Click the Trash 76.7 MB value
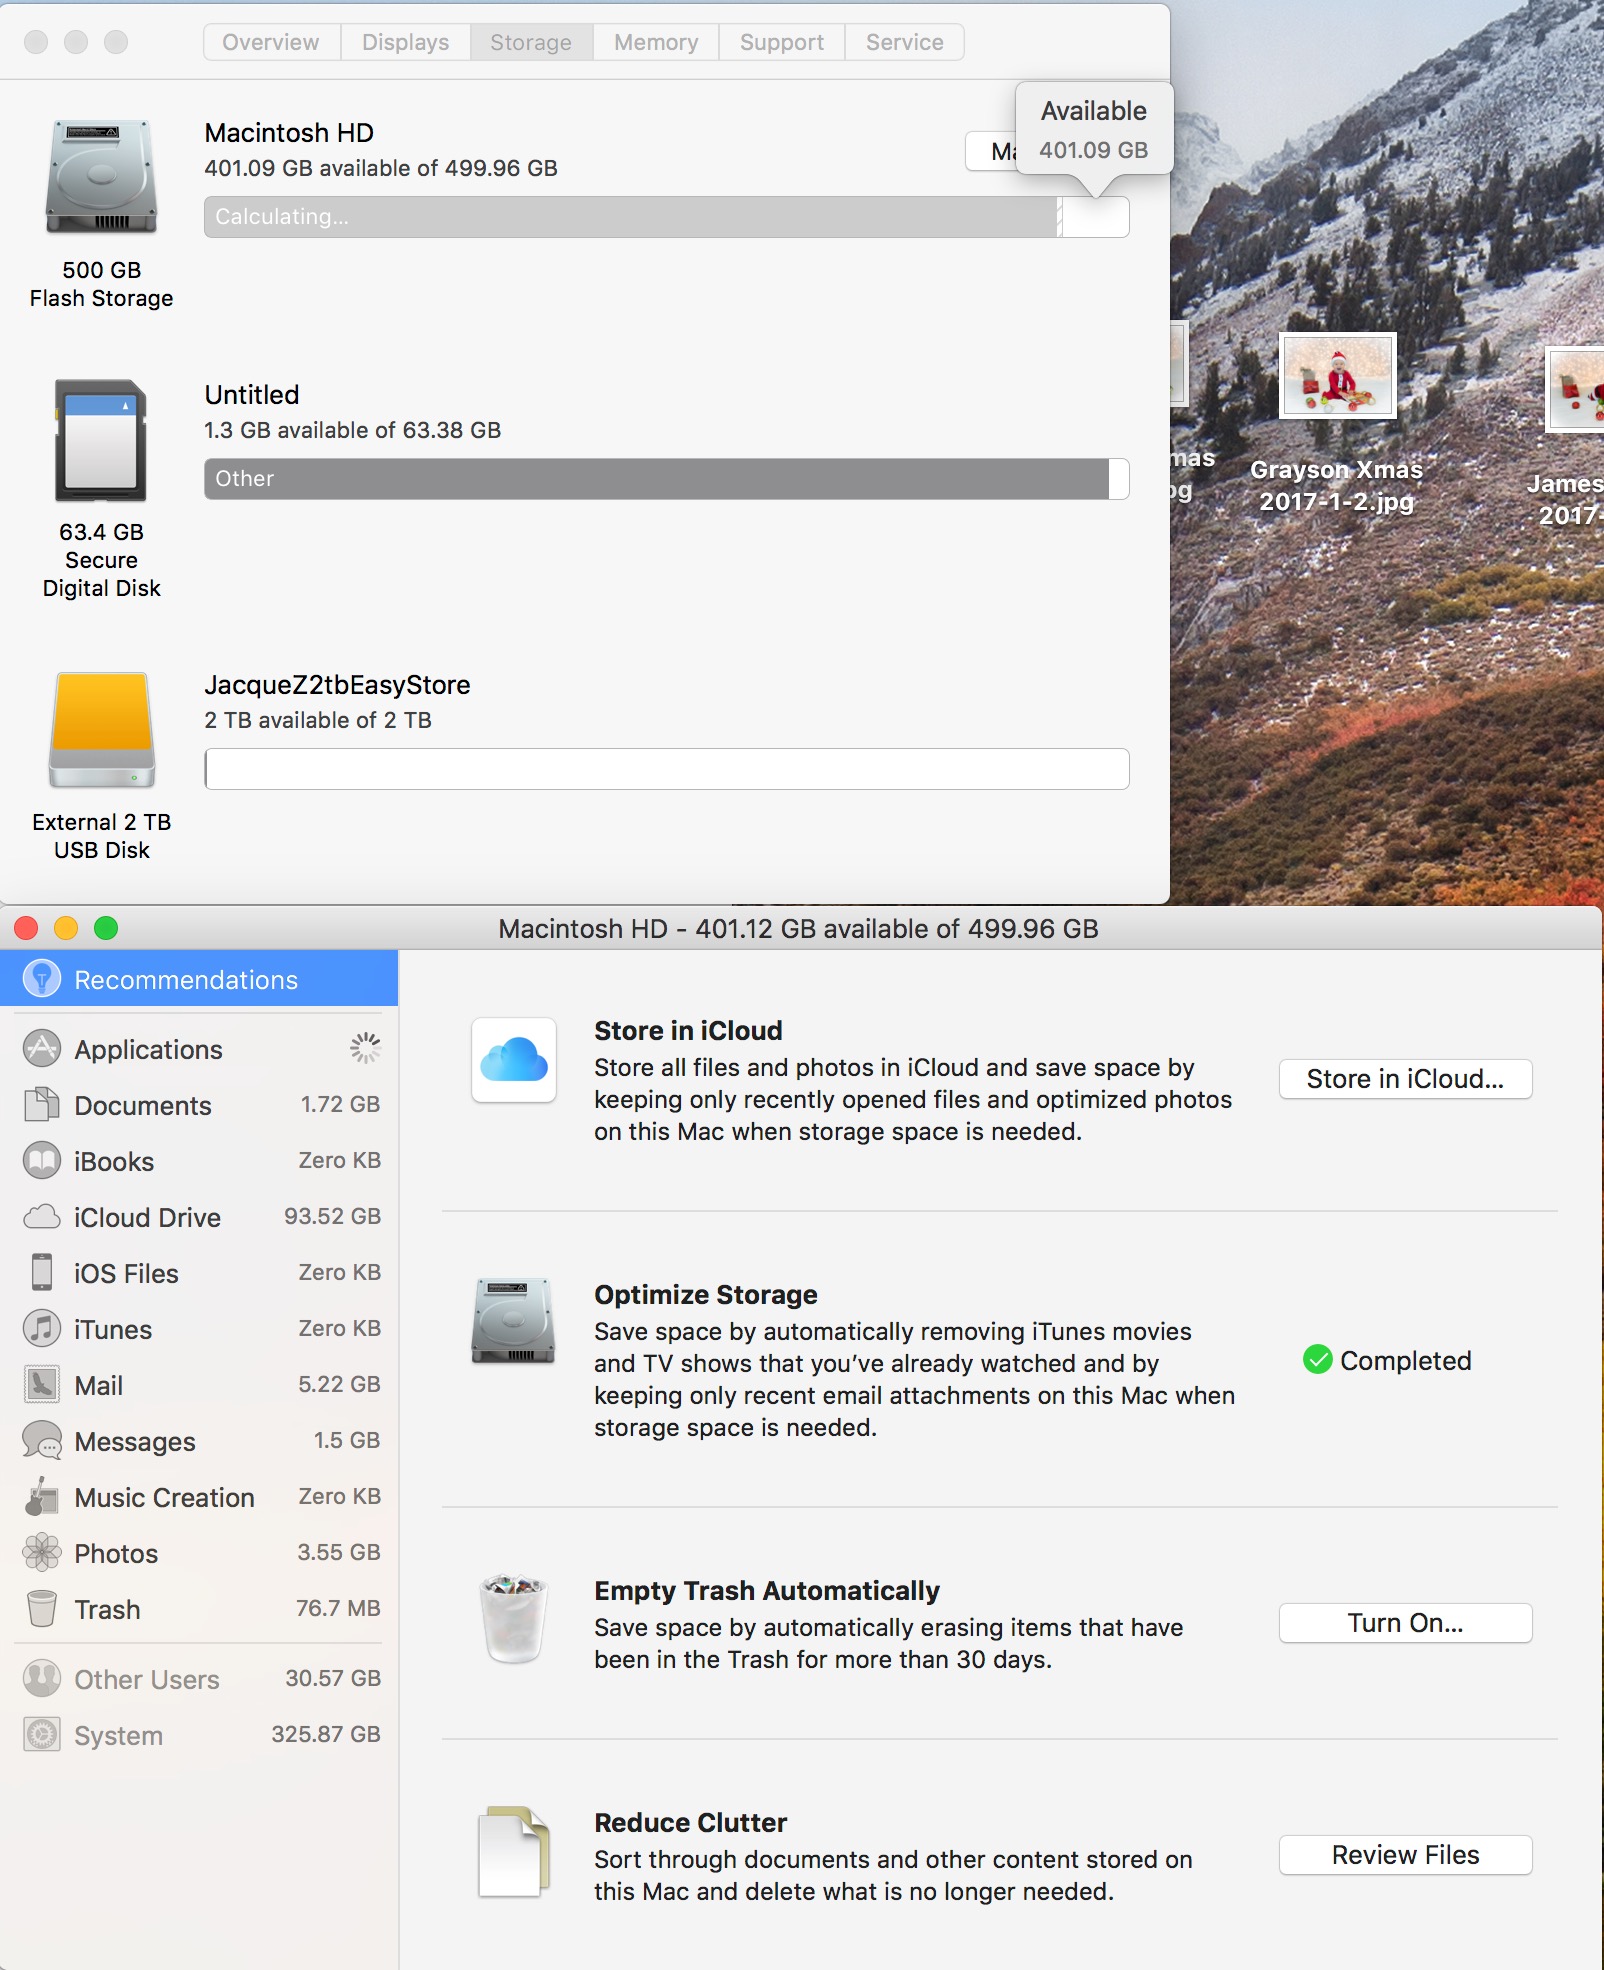Image resolution: width=1604 pixels, height=1970 pixels. point(338,1608)
